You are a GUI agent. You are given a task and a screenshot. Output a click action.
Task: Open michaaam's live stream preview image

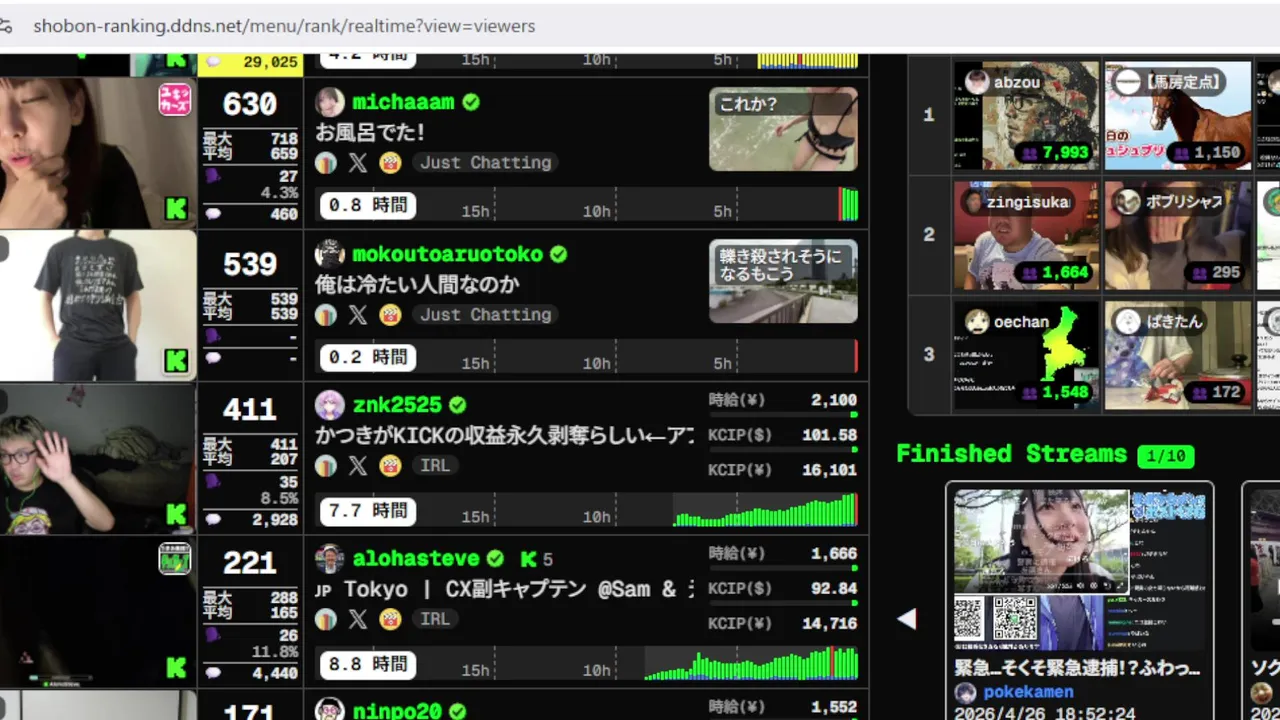tap(98, 153)
